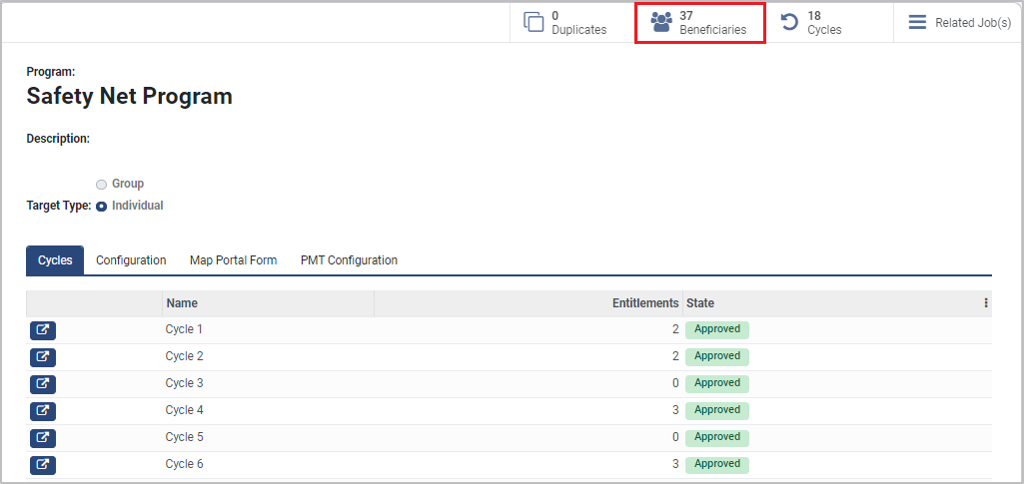1024x484 pixels.
Task: Open Cycle 2 record via external-link icon
Action: [x=43, y=357]
